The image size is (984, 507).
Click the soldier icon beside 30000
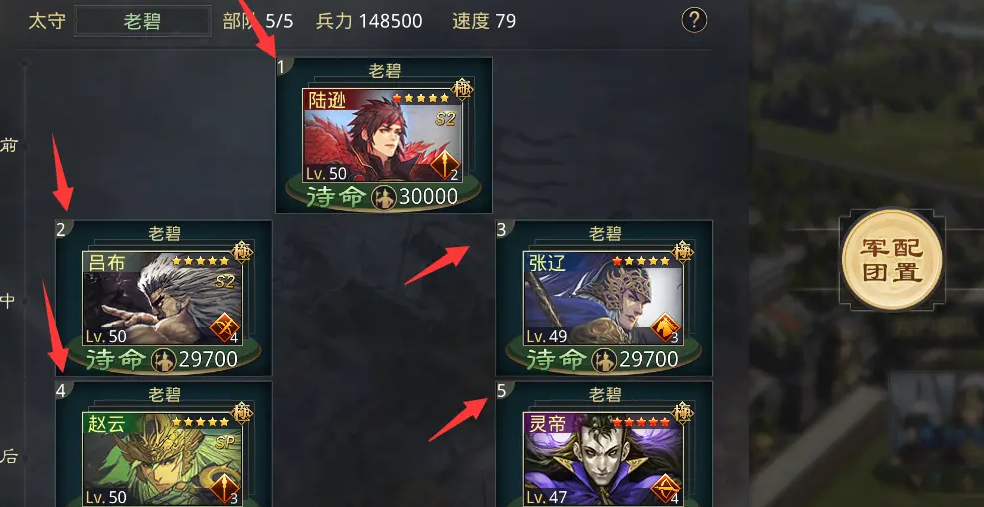click(x=383, y=198)
